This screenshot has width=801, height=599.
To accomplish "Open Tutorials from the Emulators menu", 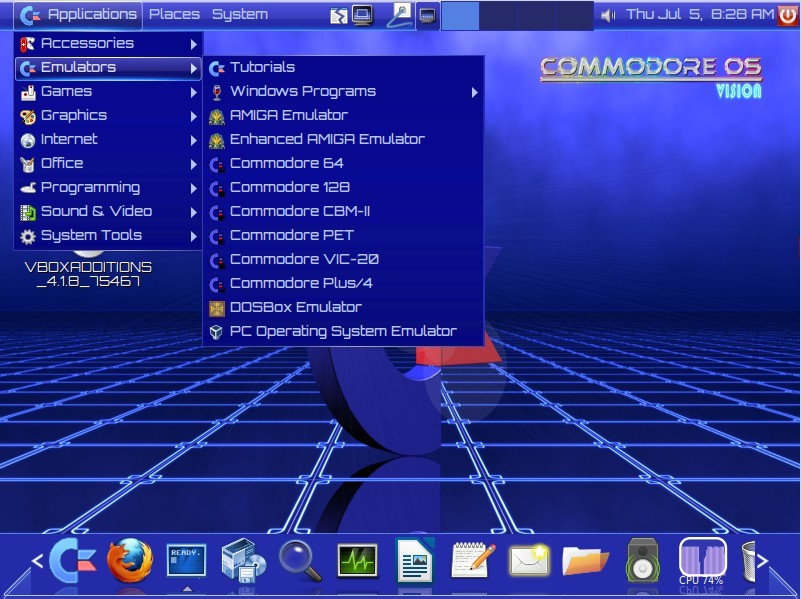I will coord(343,67).
